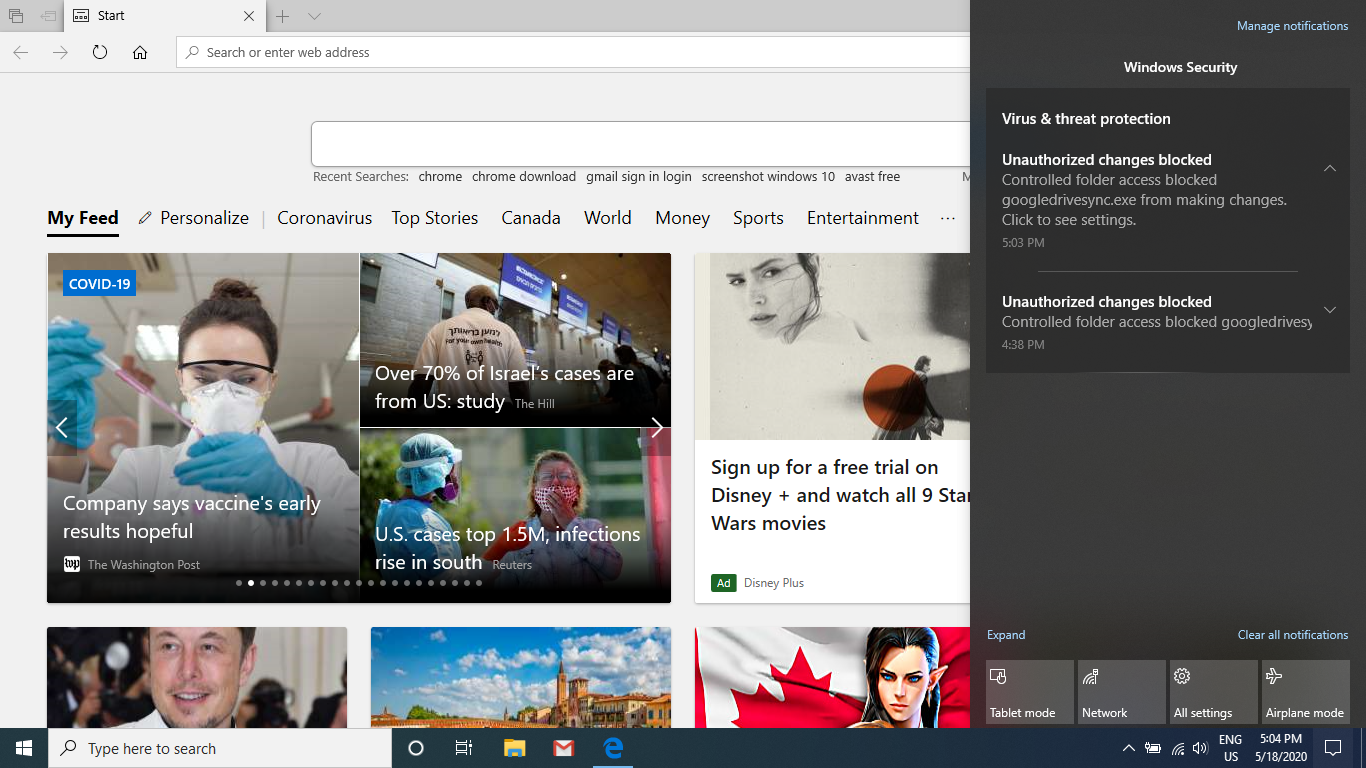
Task: Toggle the Network quick action tile
Action: coord(1122,692)
